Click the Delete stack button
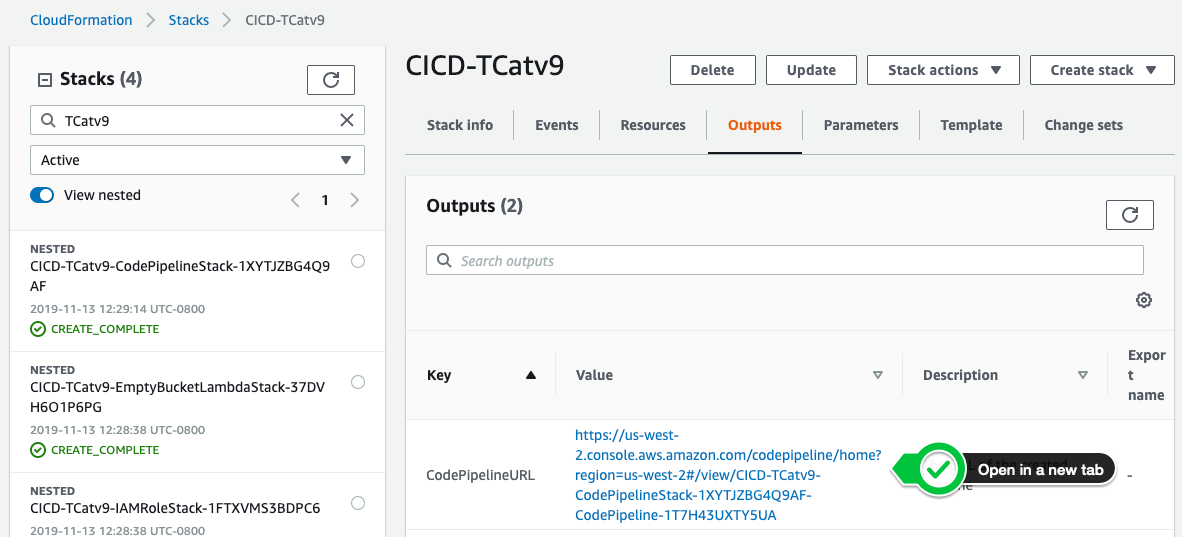Screen dimensions: 1182x537 point(712,70)
